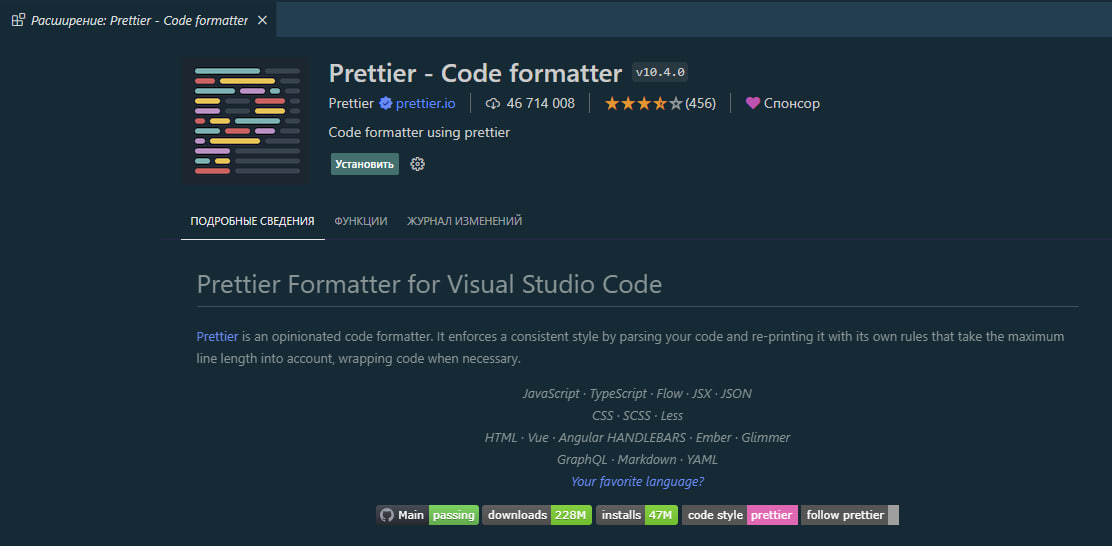Open the ЖУРНАЛ ИЗМЕНЕНИЙ tab

[x=465, y=221]
